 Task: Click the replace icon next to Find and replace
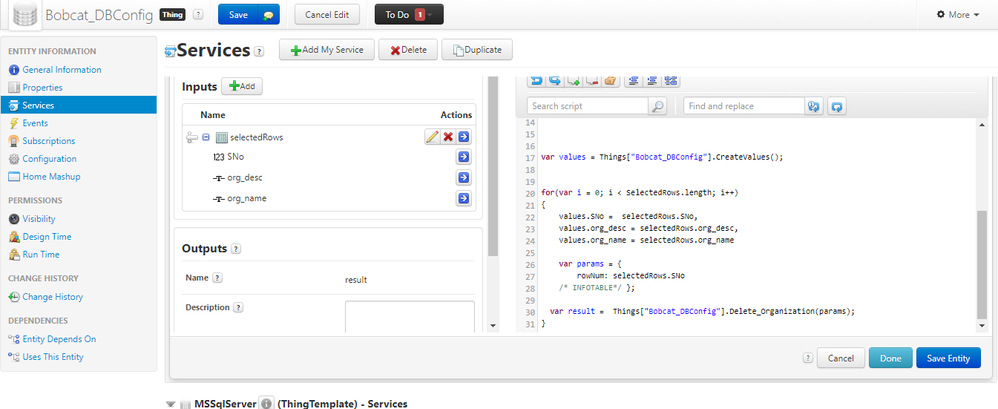814,106
